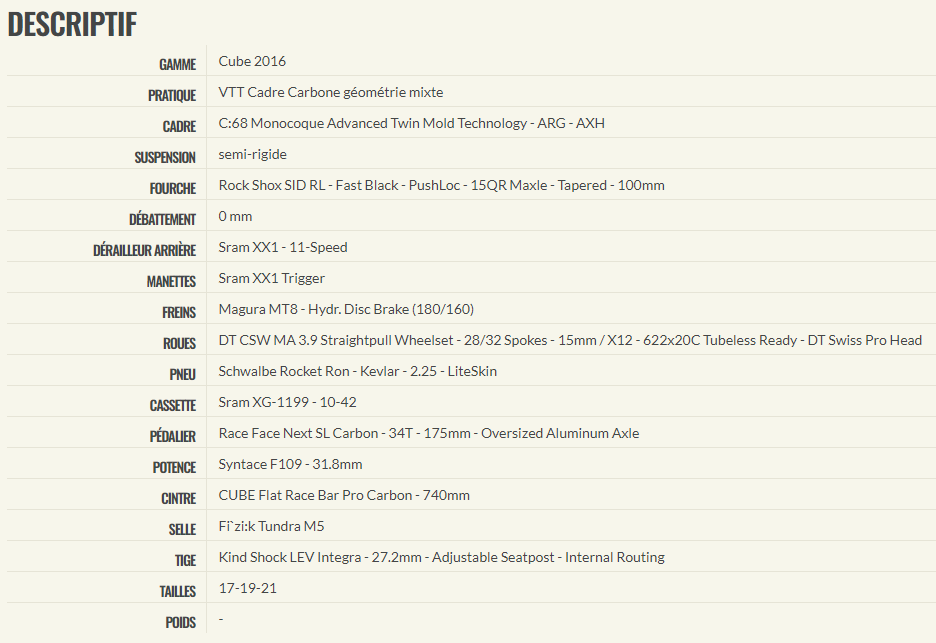Select the PRATIQUE row label

click(172, 96)
